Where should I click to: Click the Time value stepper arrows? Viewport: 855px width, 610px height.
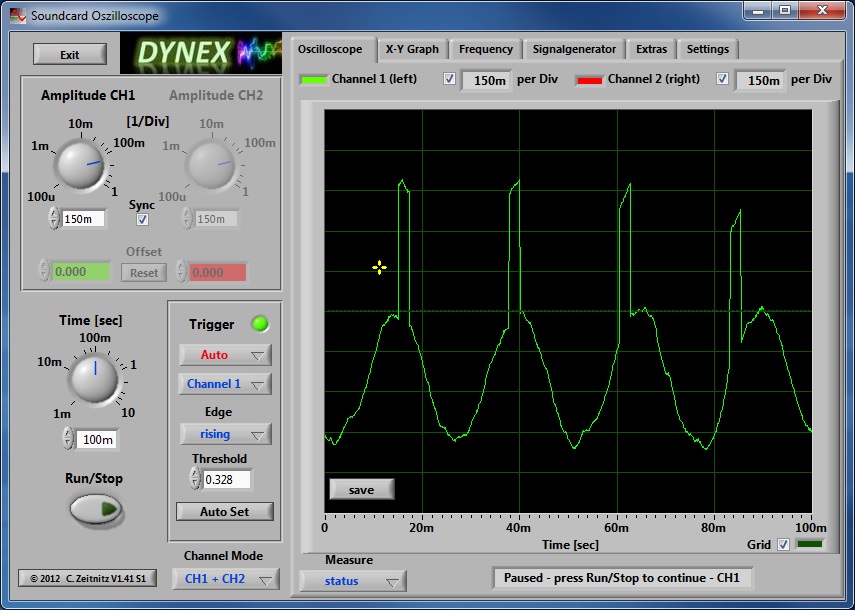68,439
